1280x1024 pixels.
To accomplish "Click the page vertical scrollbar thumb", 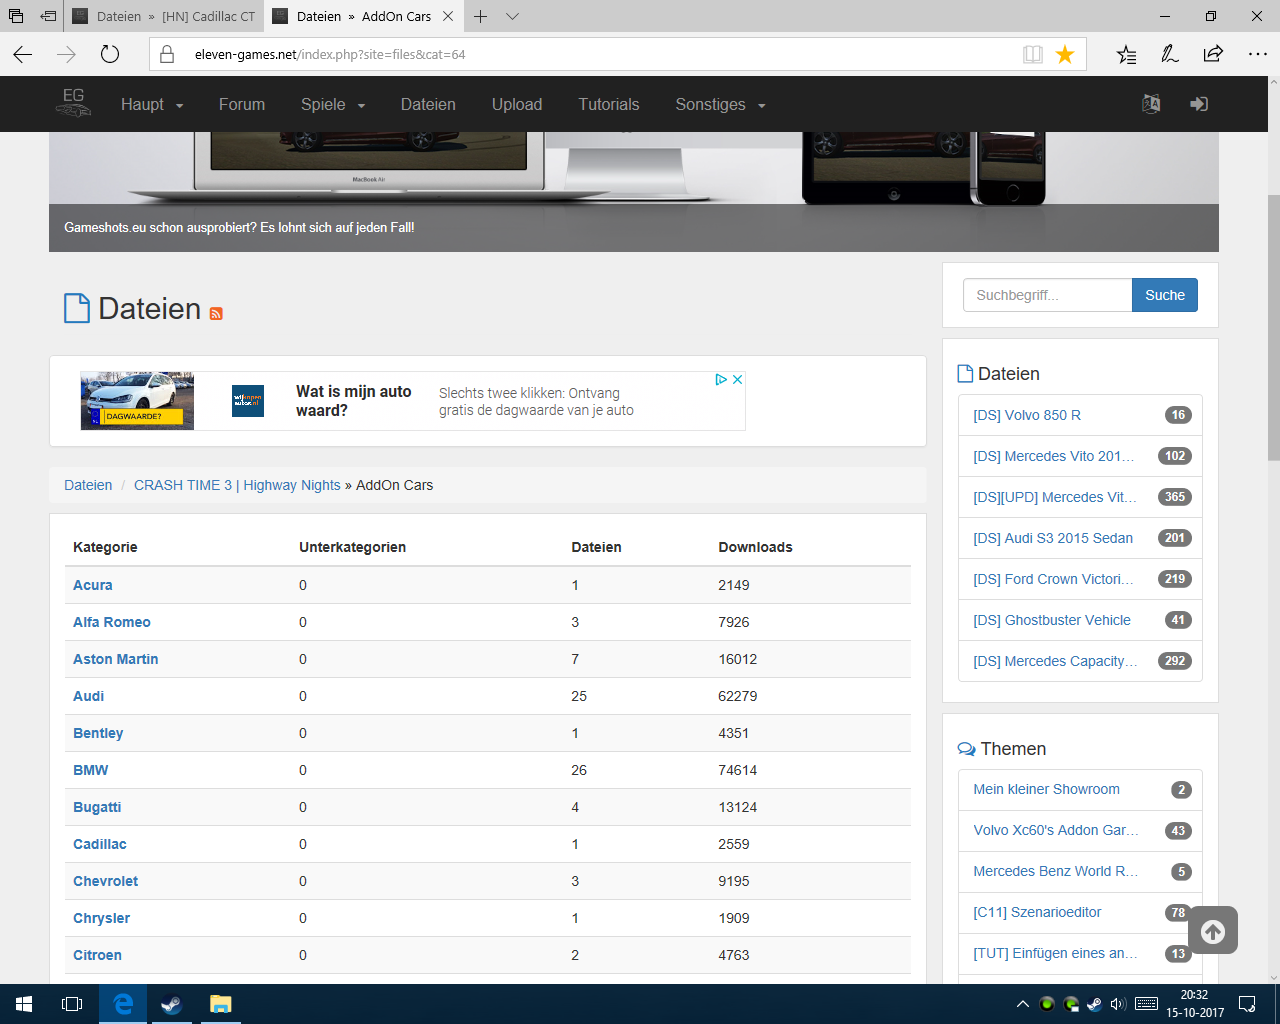I will pos(1272,326).
